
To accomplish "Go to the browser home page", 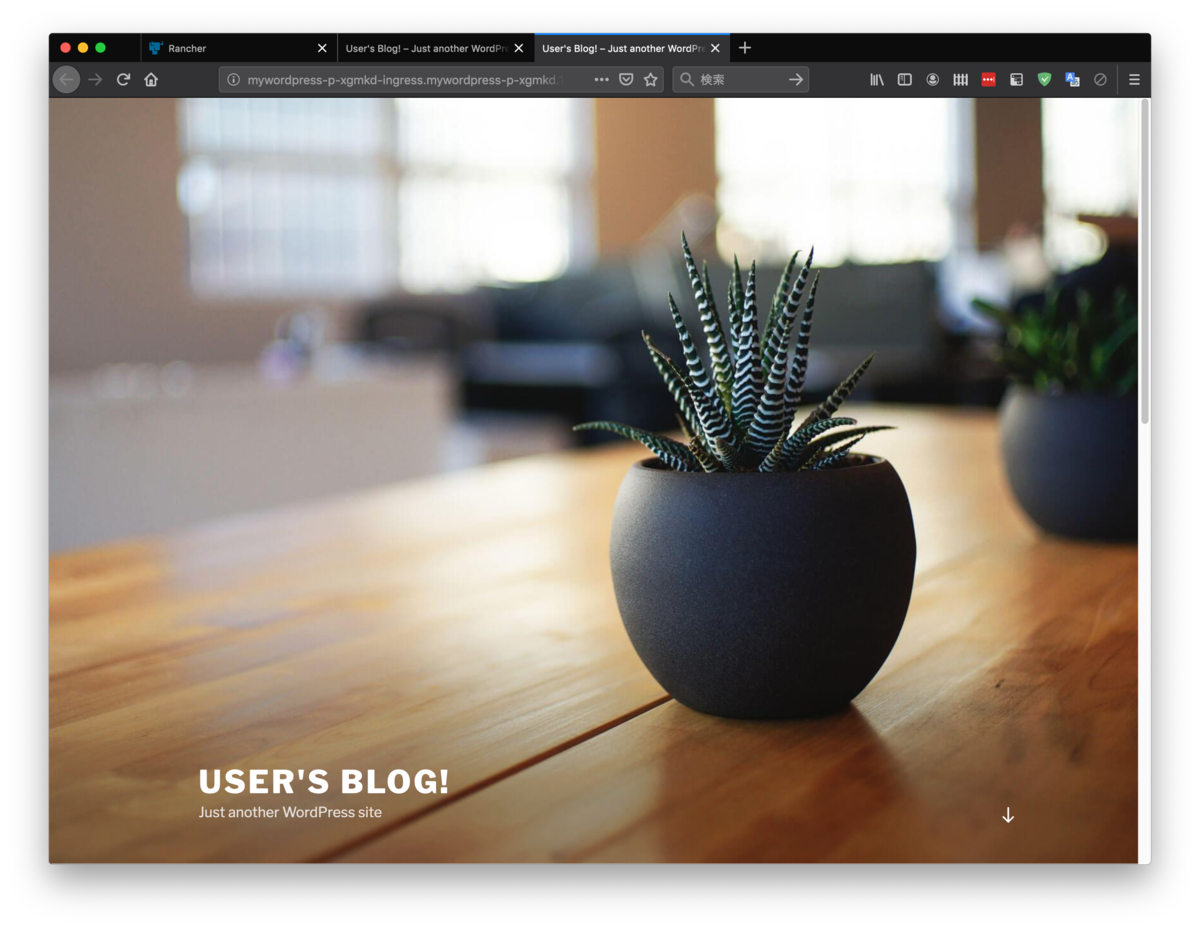I will [x=151, y=79].
